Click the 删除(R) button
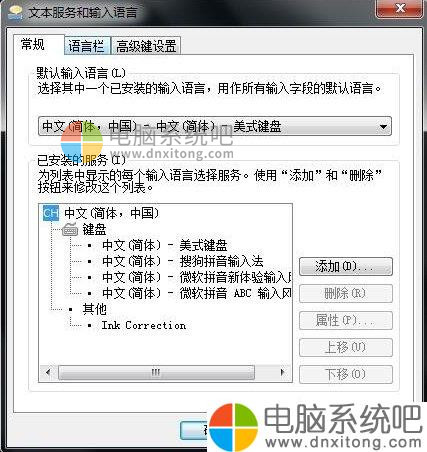This screenshot has width=427, height=452. (346, 293)
